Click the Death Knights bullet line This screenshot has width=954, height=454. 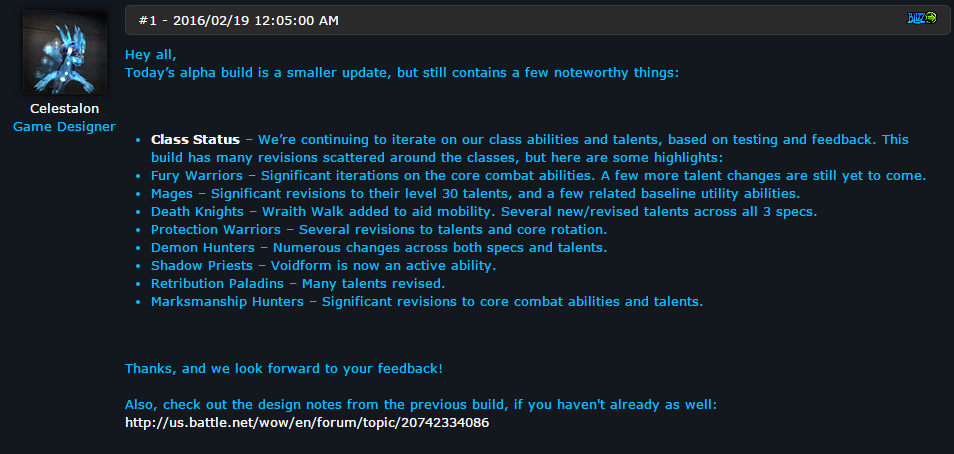(485, 212)
